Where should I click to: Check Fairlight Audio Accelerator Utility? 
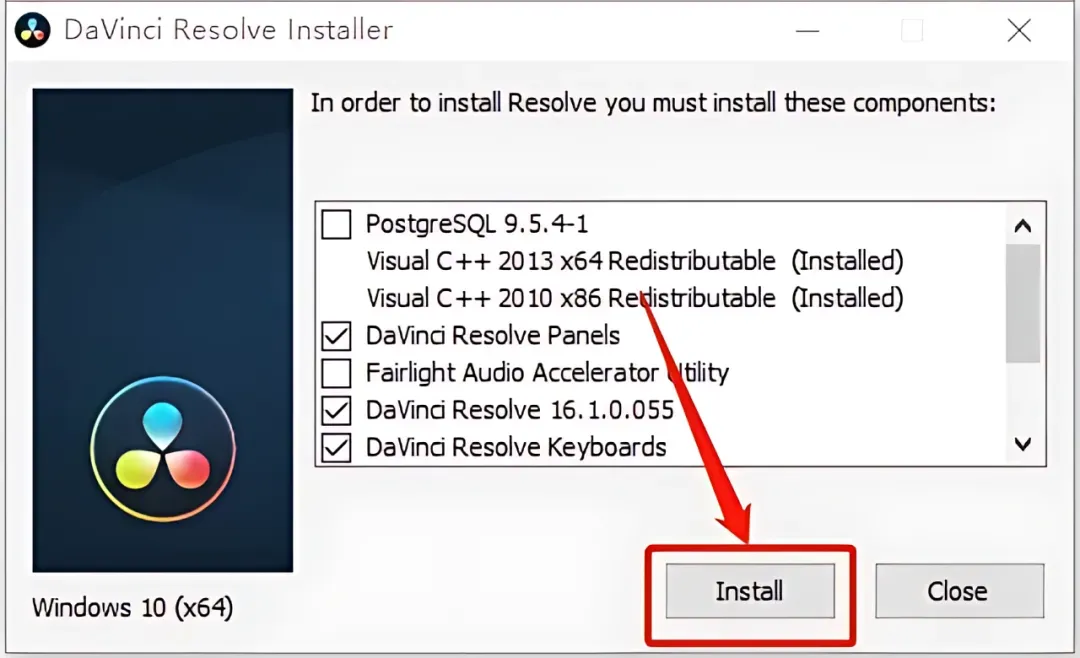point(336,373)
